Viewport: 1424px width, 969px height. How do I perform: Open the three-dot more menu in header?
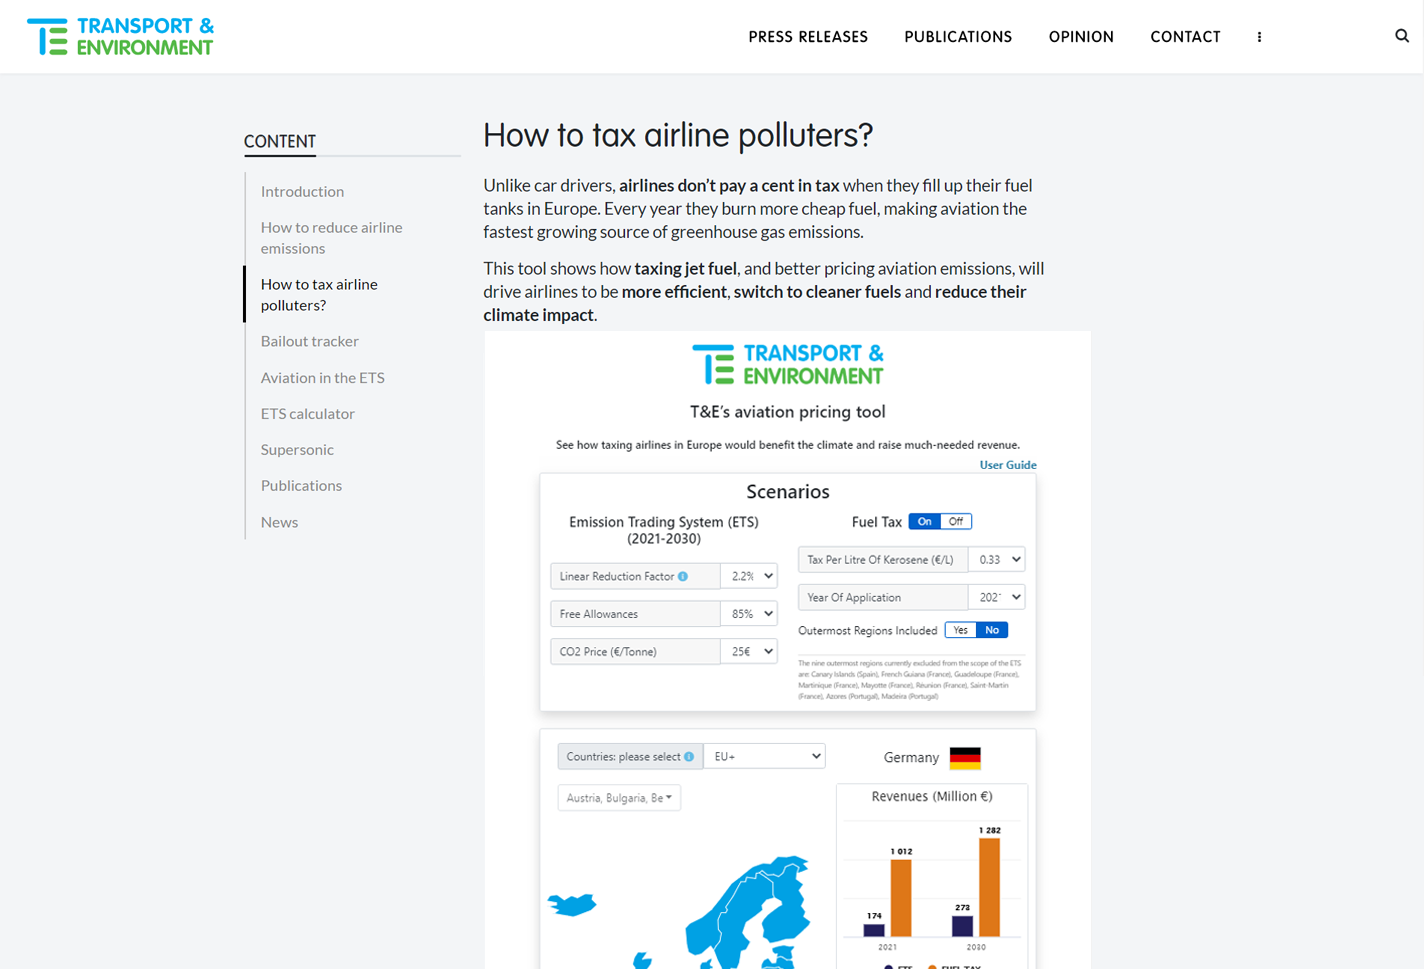(1259, 37)
